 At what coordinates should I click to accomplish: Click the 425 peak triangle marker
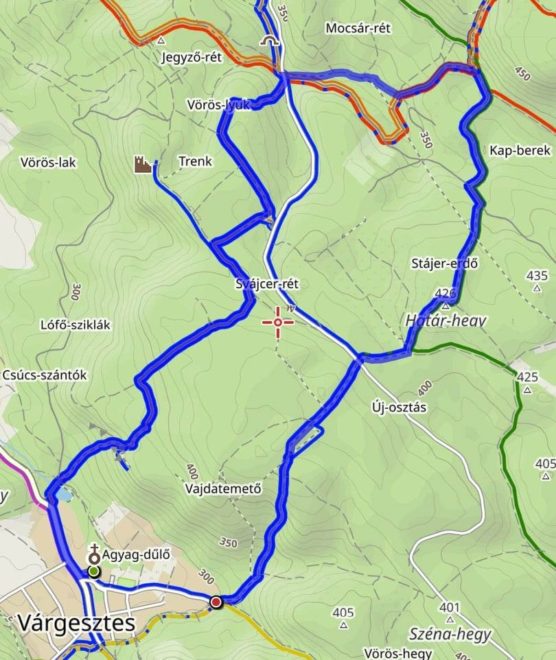tap(527, 390)
